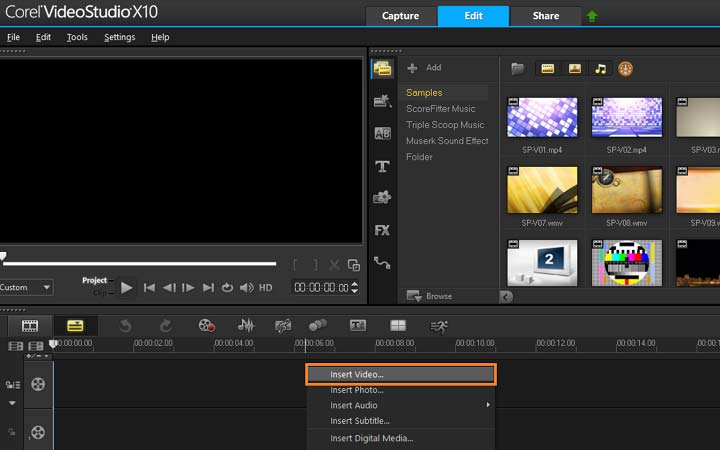The image size is (720, 450).
Task: Click the Browse button
Action: tap(430, 296)
